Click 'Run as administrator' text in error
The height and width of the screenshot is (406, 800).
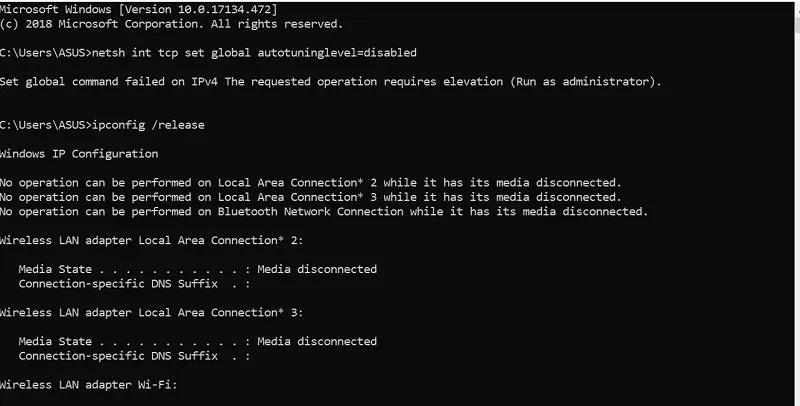coord(582,82)
